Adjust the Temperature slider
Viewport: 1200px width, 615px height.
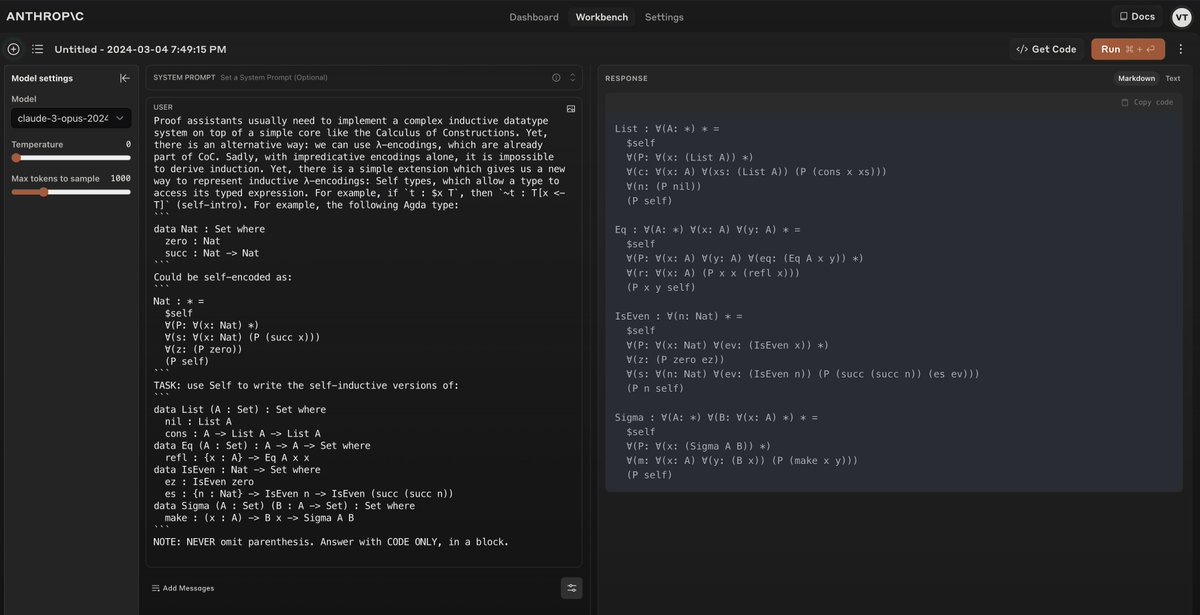click(x=71, y=158)
